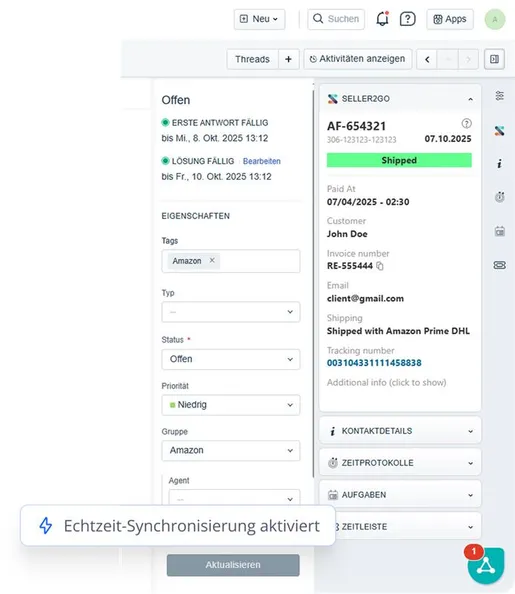
Task: Open the Status dropdown showing Offen
Action: (x=231, y=359)
